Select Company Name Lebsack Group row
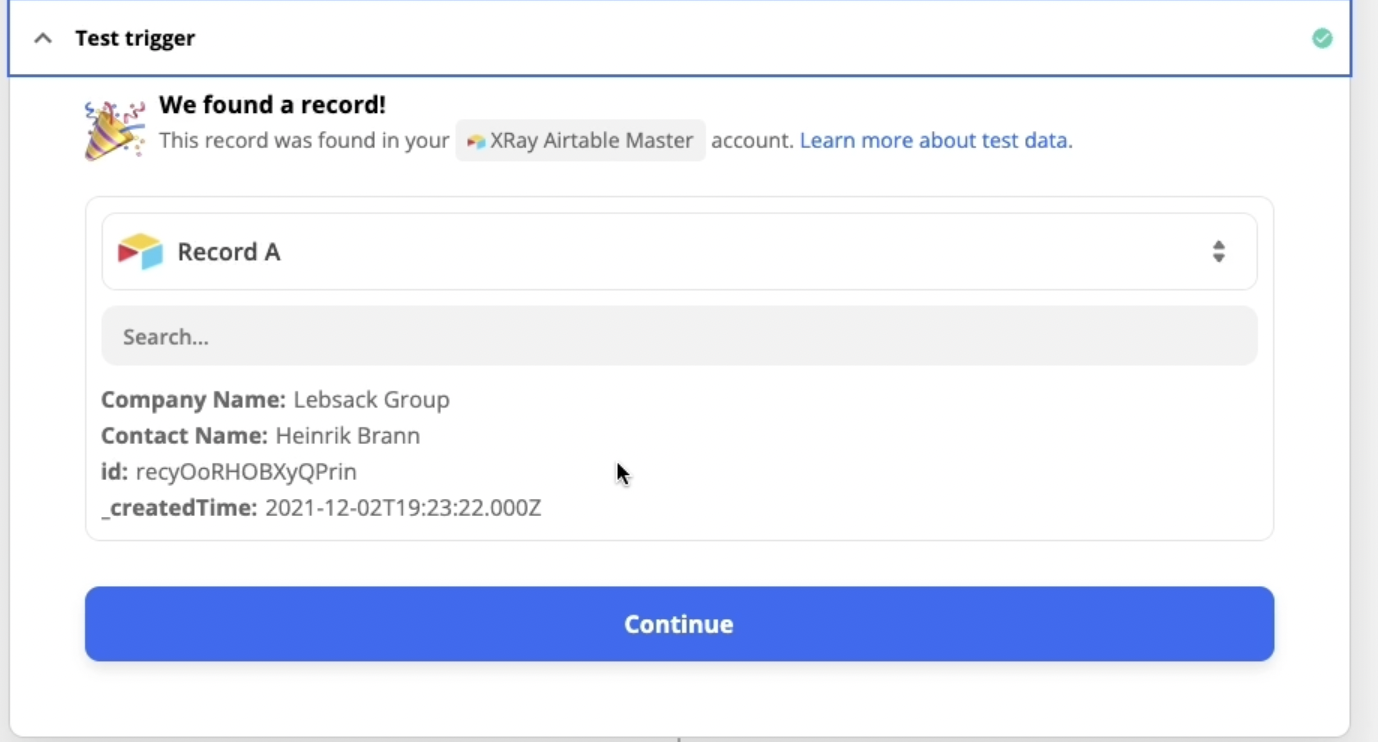The width and height of the screenshot is (1378, 742). 275,400
